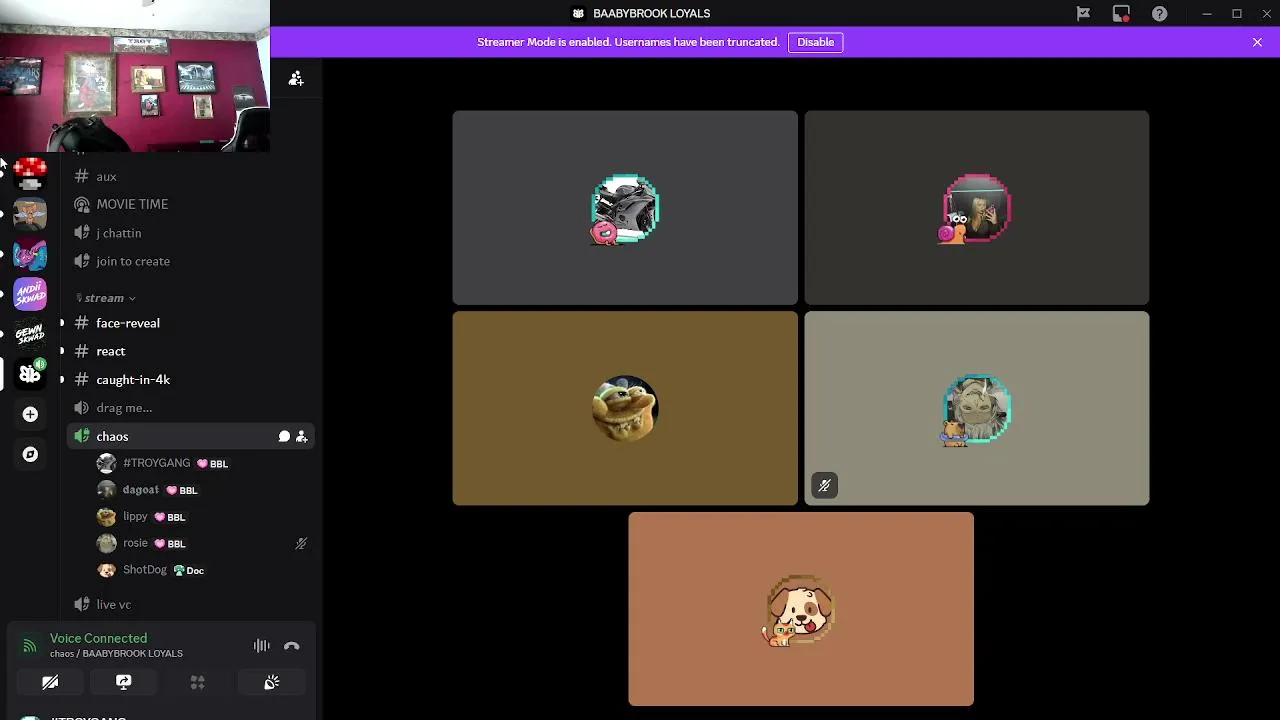Open the Discord inbox flag icon
This screenshot has width=1280, height=720.
[1083, 14]
